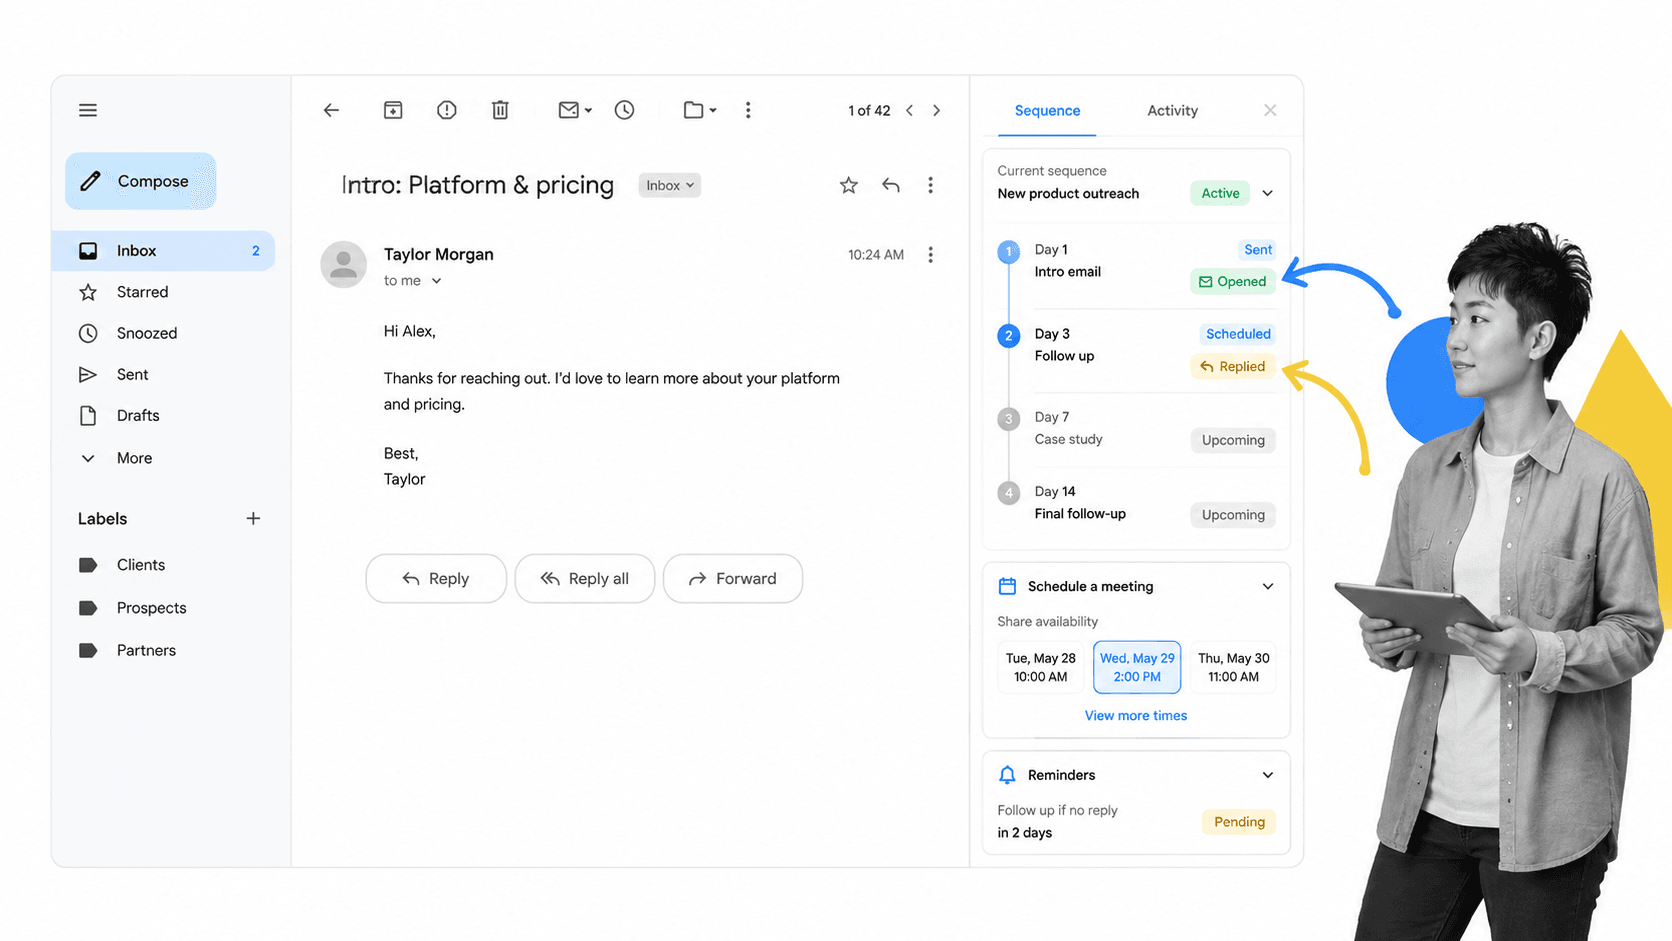Viewport: 1672px width, 941px height.
Task: Open the Inbox folder
Action: point(163,251)
